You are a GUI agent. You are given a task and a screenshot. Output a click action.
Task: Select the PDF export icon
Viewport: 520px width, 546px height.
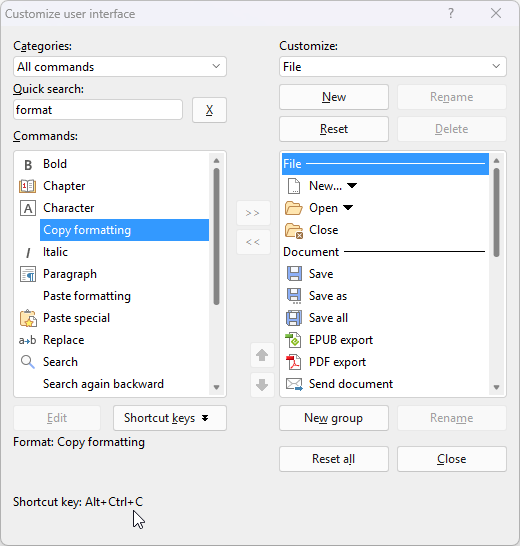click(293, 362)
